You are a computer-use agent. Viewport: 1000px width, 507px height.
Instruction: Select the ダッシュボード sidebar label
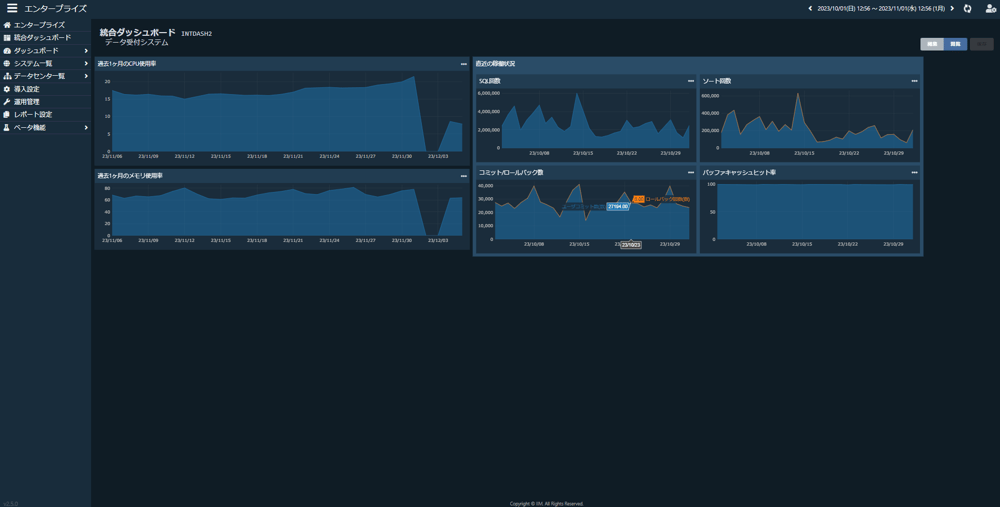[x=36, y=50]
